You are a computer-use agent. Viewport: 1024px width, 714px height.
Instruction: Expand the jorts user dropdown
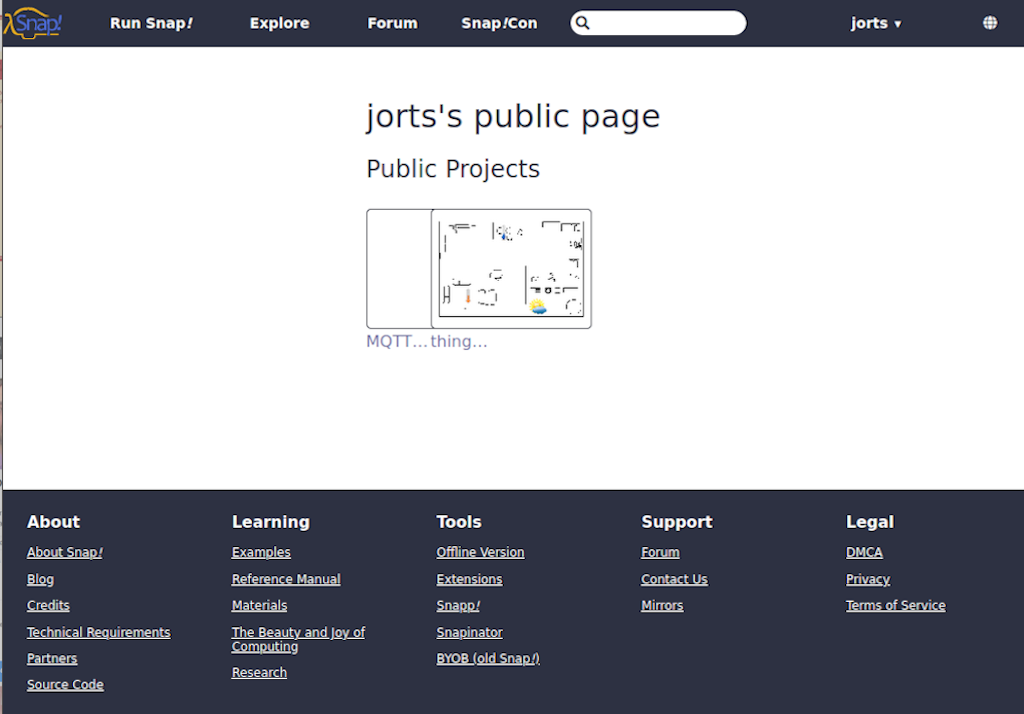(x=876, y=23)
